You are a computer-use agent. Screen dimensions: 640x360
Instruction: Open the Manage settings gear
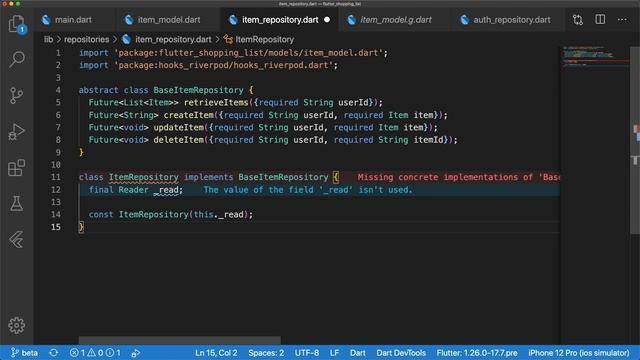click(17, 325)
